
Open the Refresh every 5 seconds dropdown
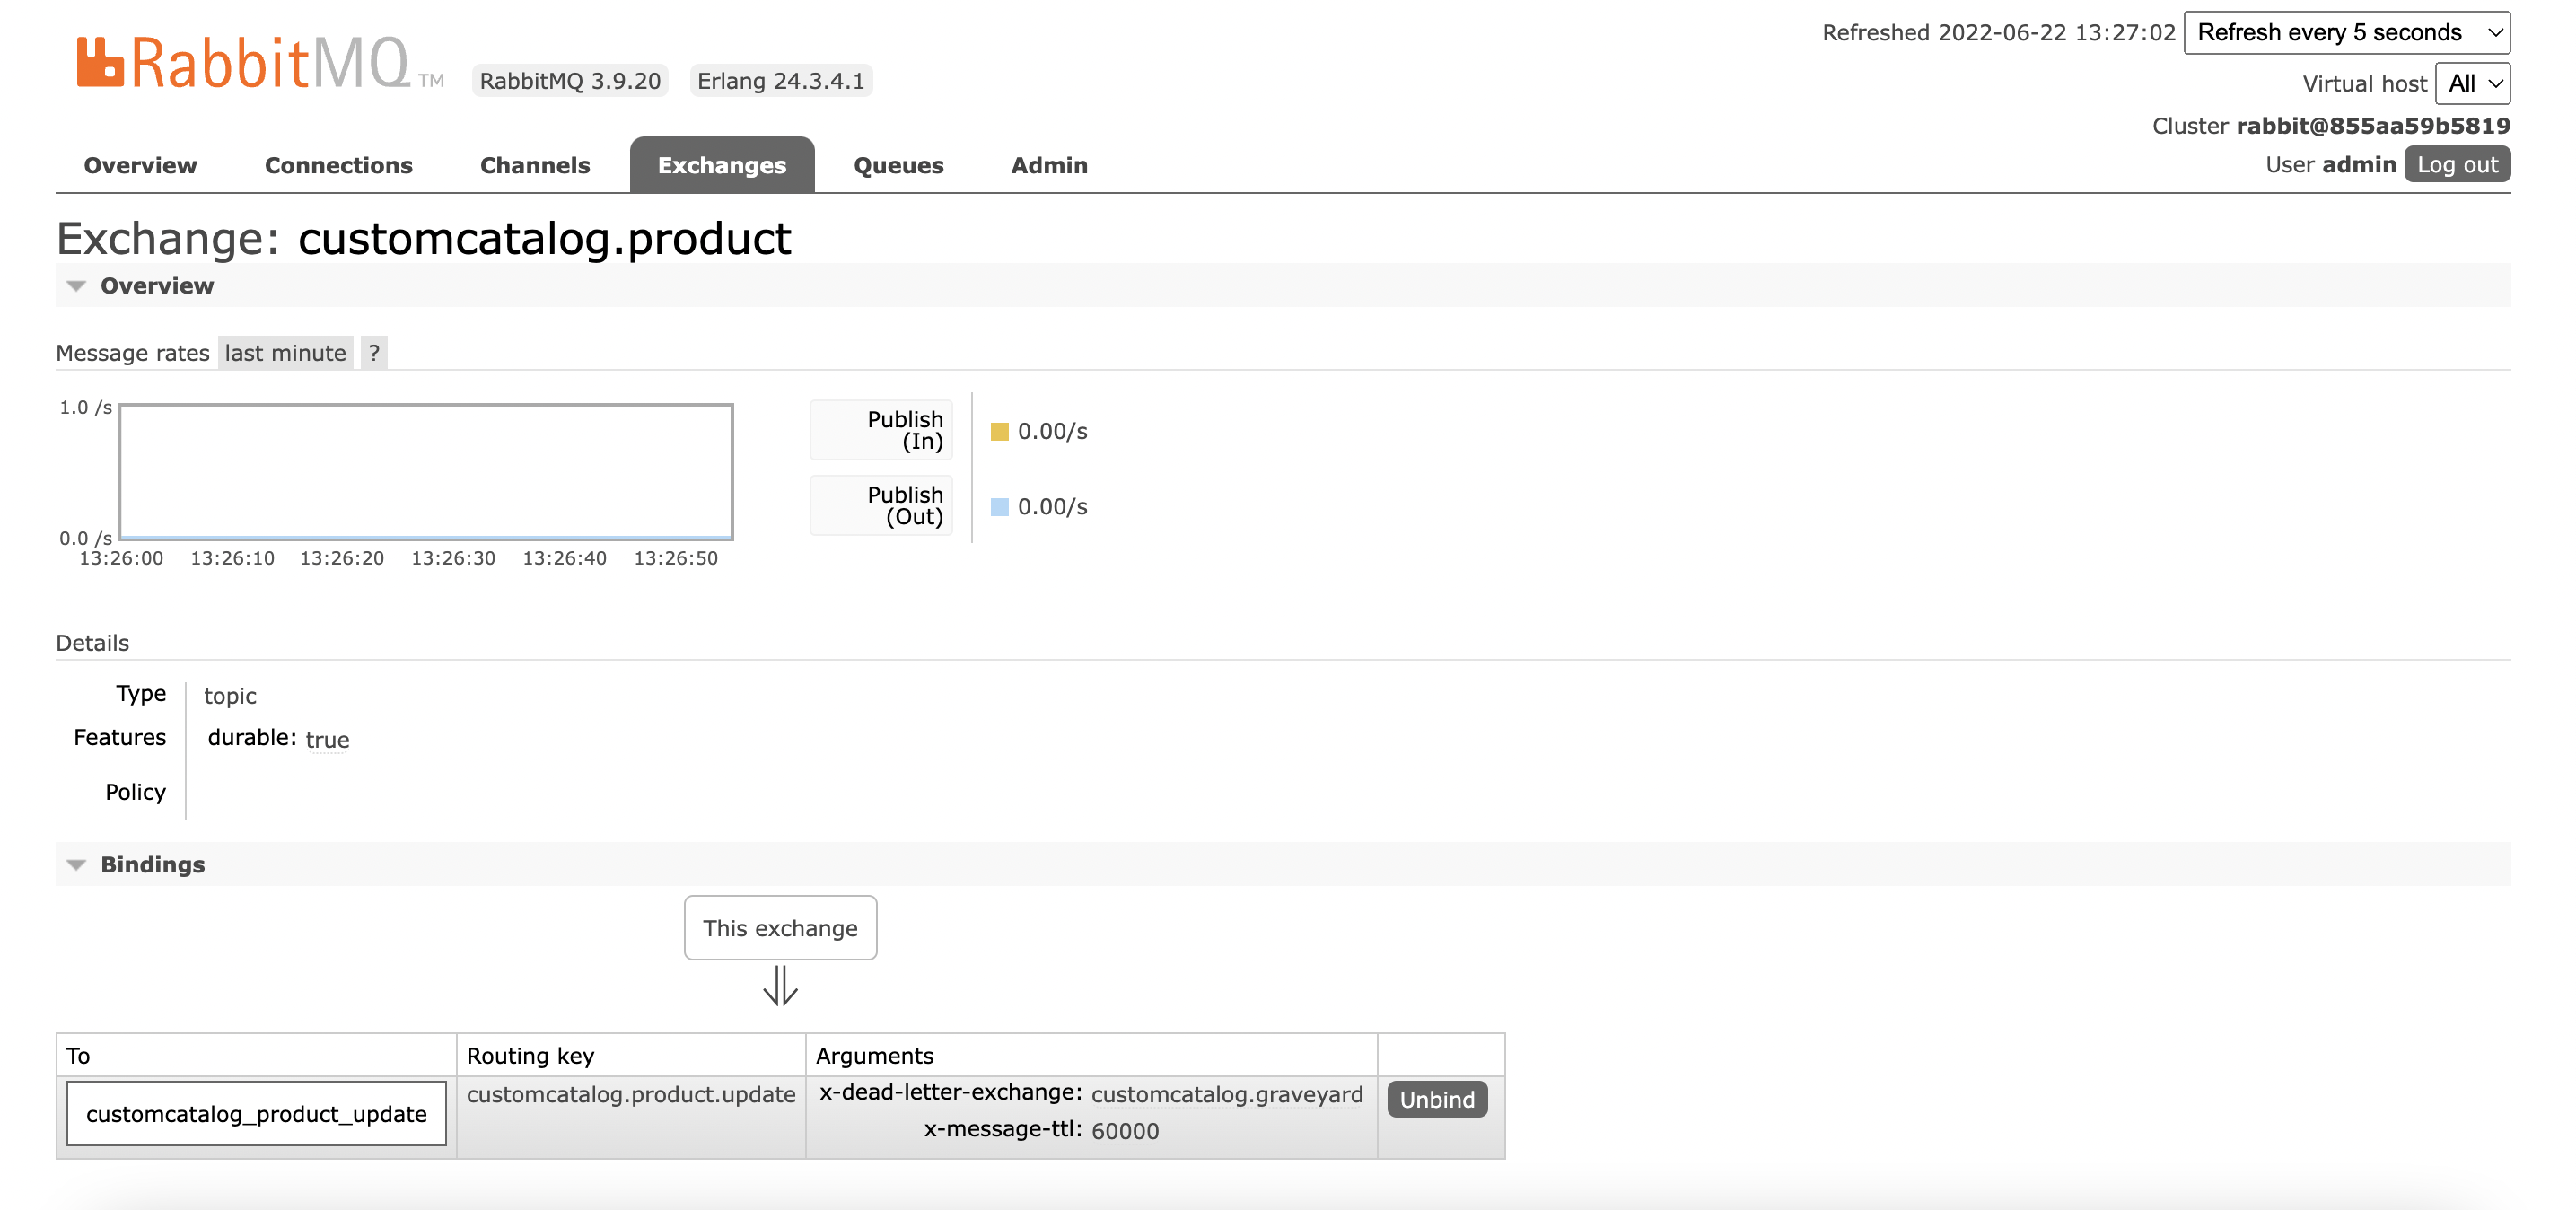[x=2346, y=32]
